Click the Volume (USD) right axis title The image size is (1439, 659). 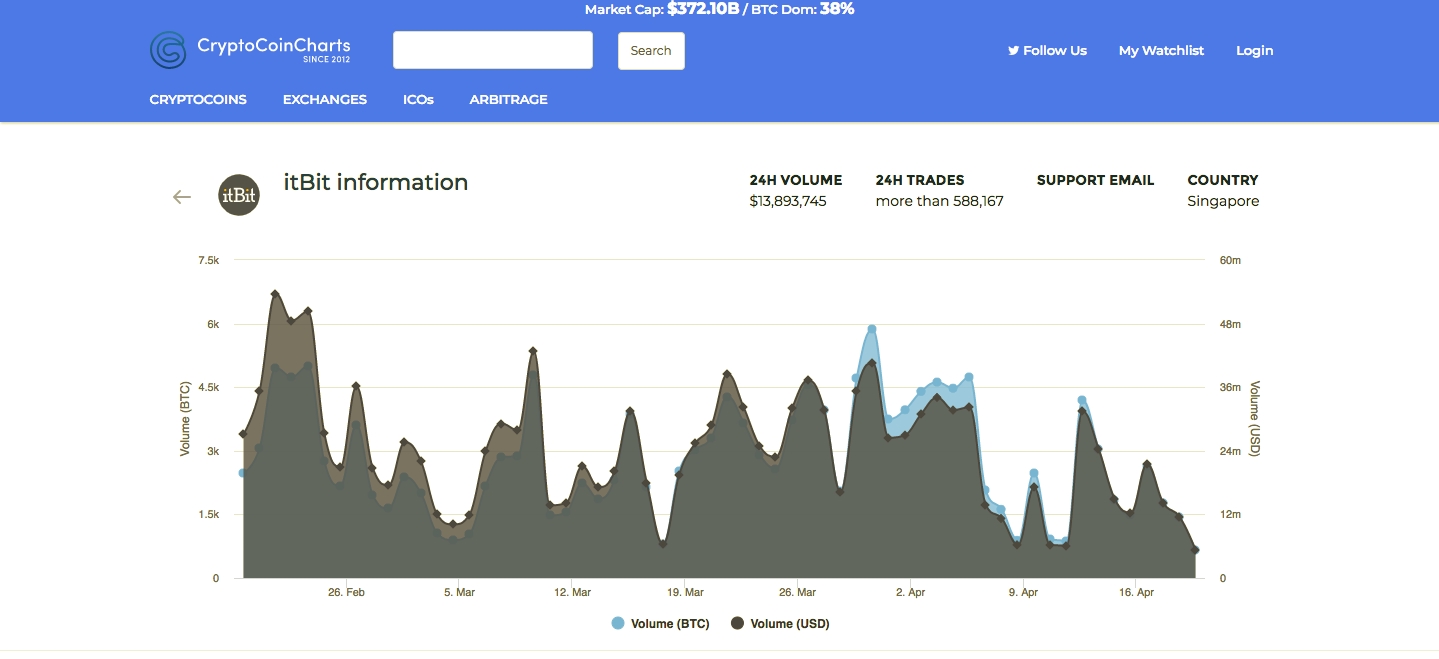[x=1255, y=419]
